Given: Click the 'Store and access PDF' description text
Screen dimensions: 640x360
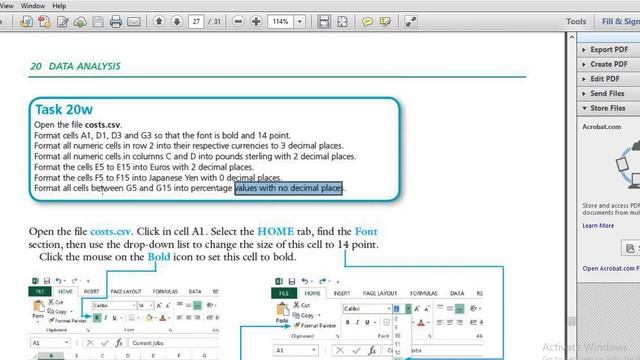Looking at the screenshot, I should click(611, 209).
